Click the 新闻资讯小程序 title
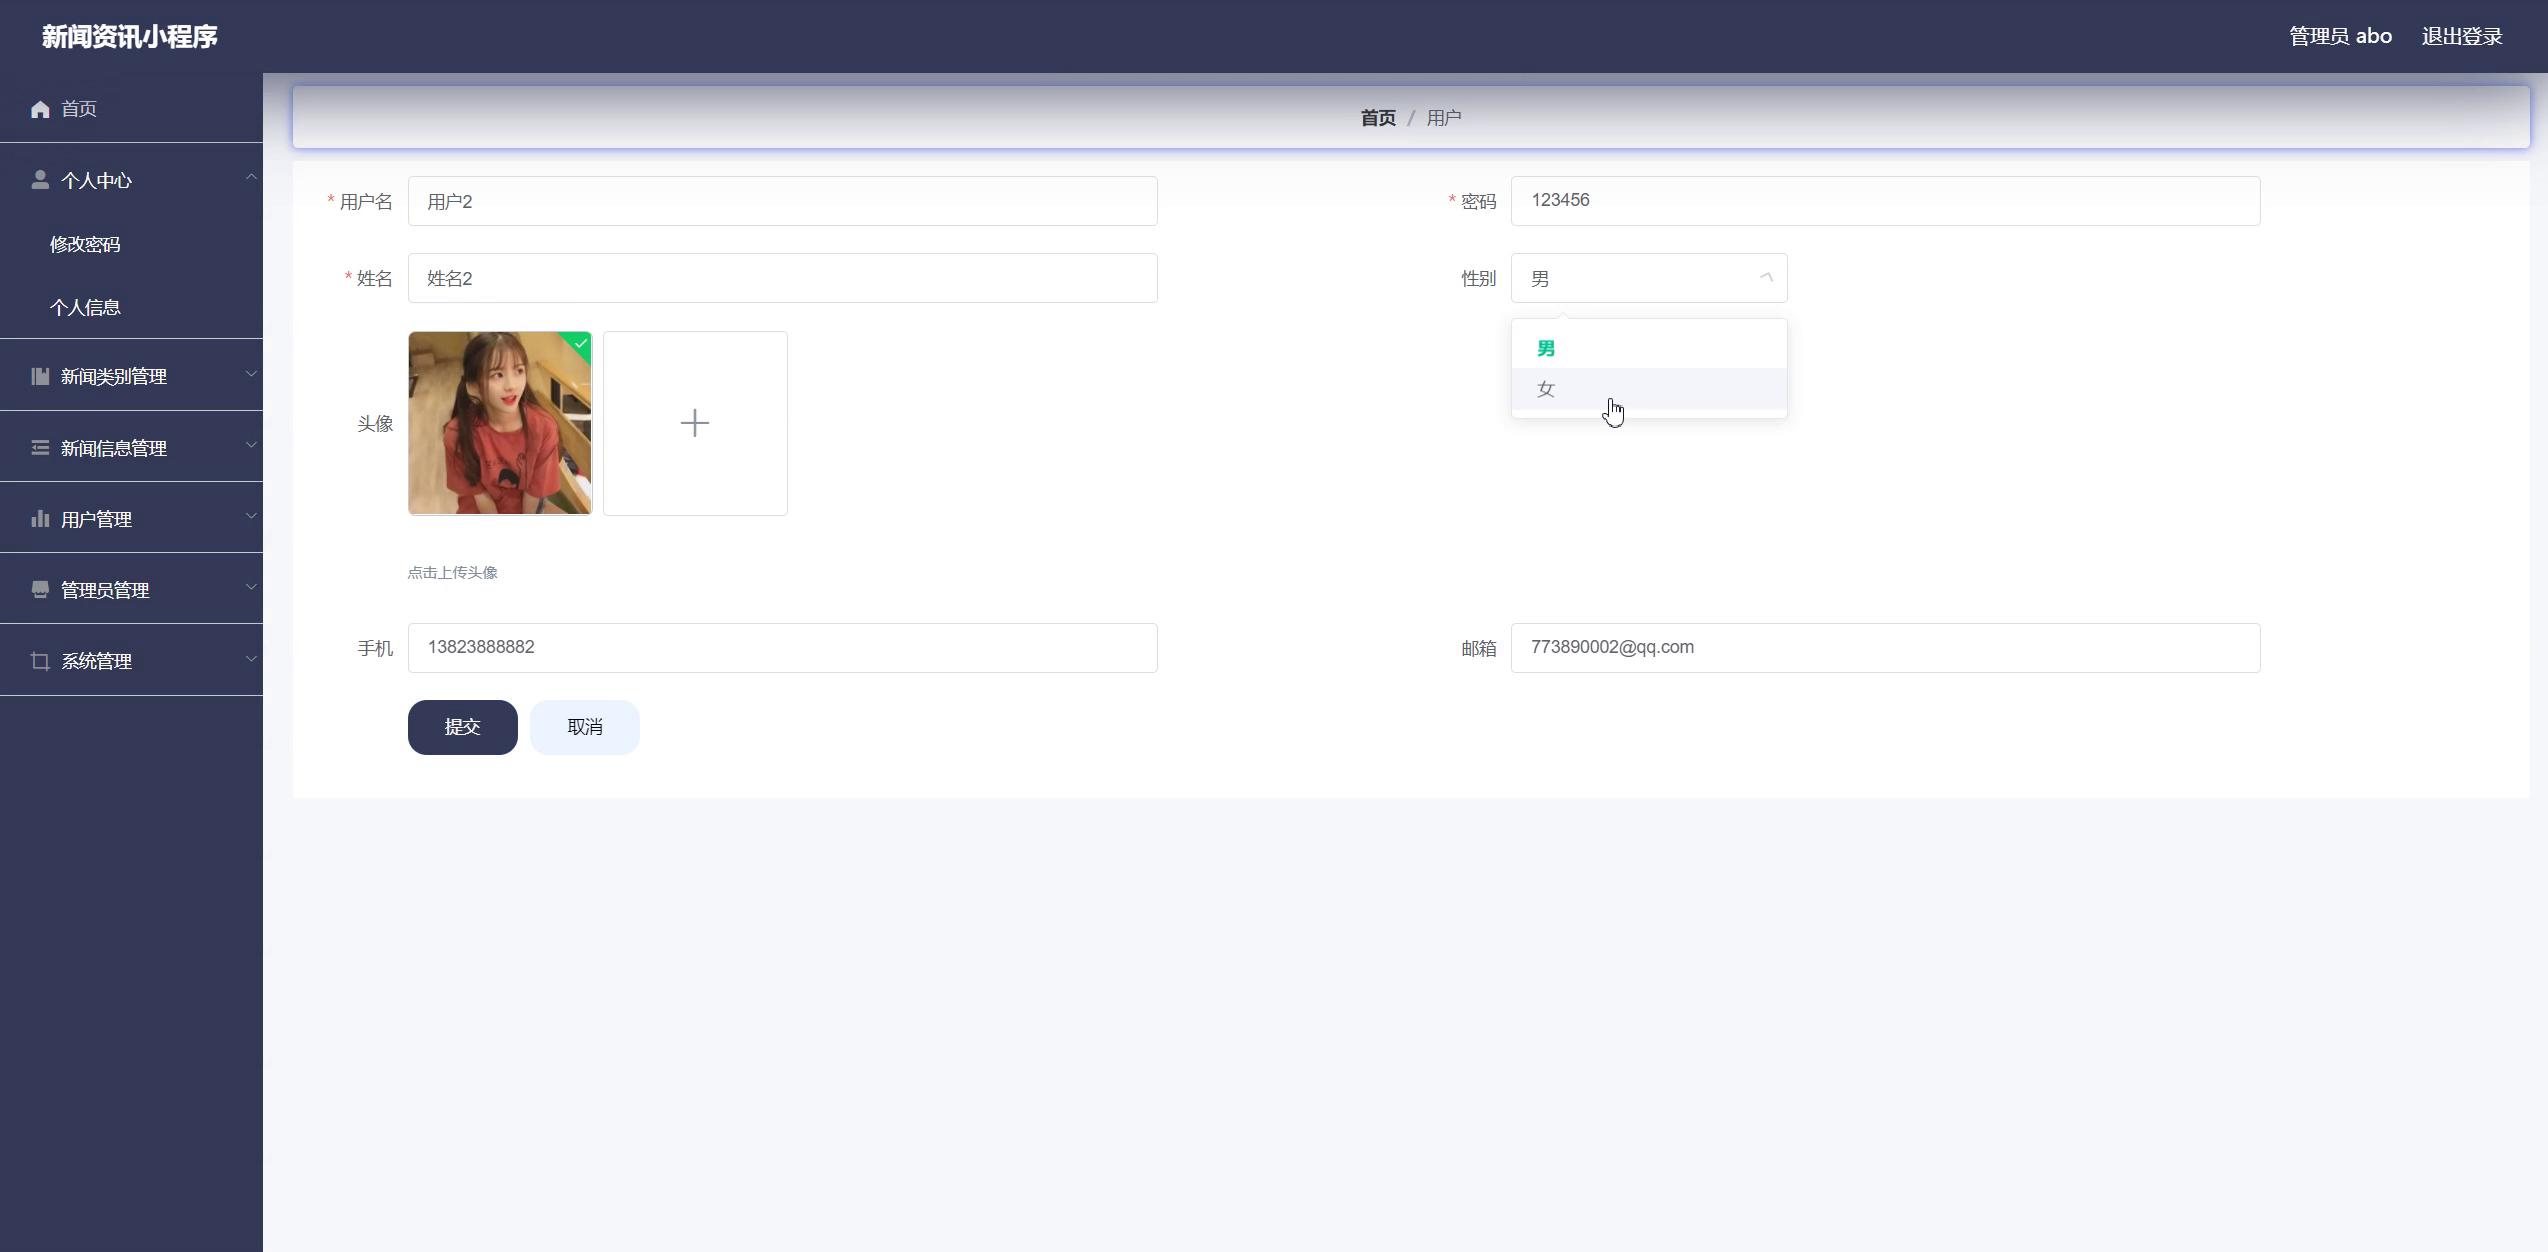Image resolution: width=2548 pixels, height=1252 pixels. 130,37
